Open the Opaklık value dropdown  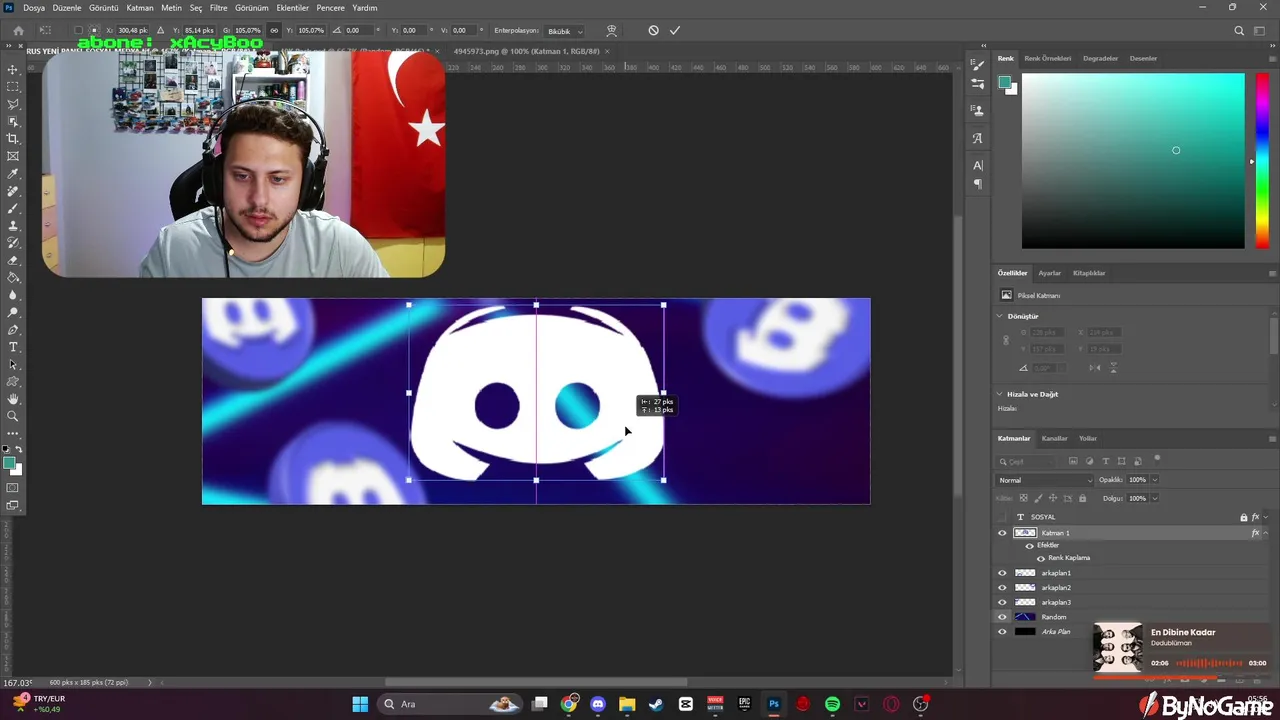click(x=1154, y=480)
